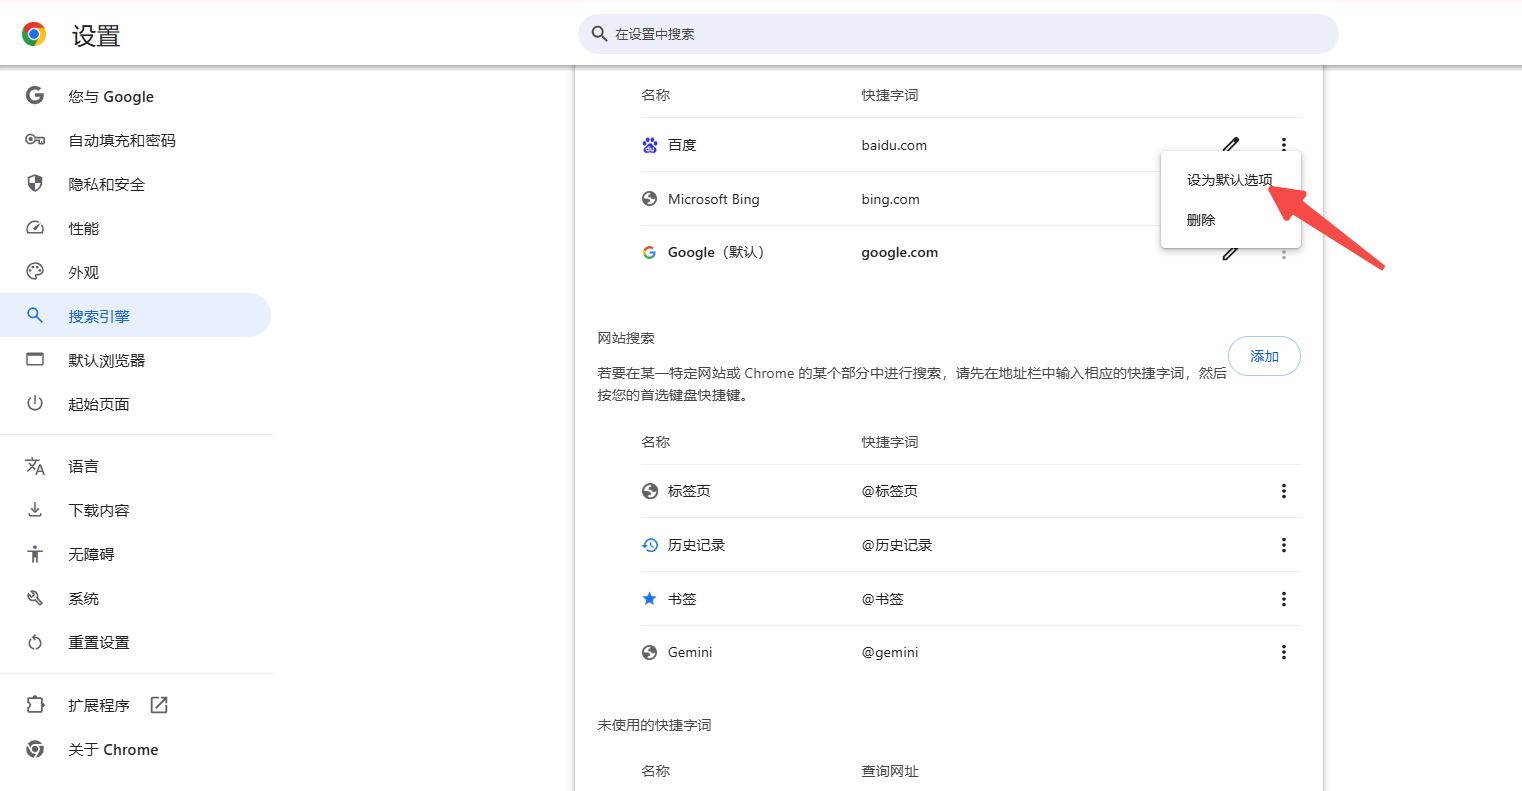The height and width of the screenshot is (791, 1522).
Task: Click the speedometer icon for performance
Action: point(35,228)
